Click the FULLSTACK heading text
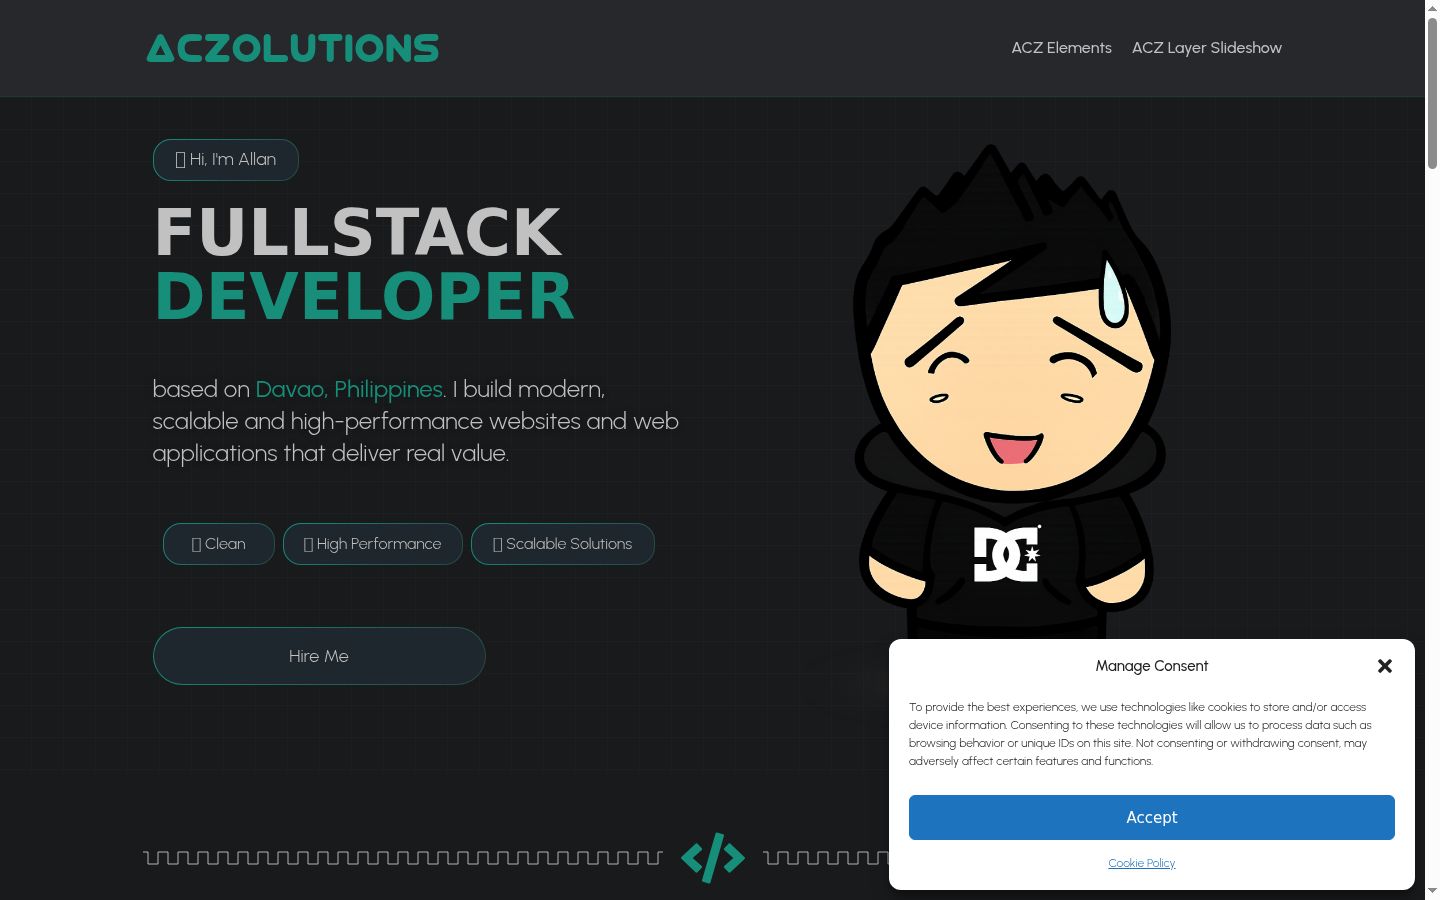 358,232
